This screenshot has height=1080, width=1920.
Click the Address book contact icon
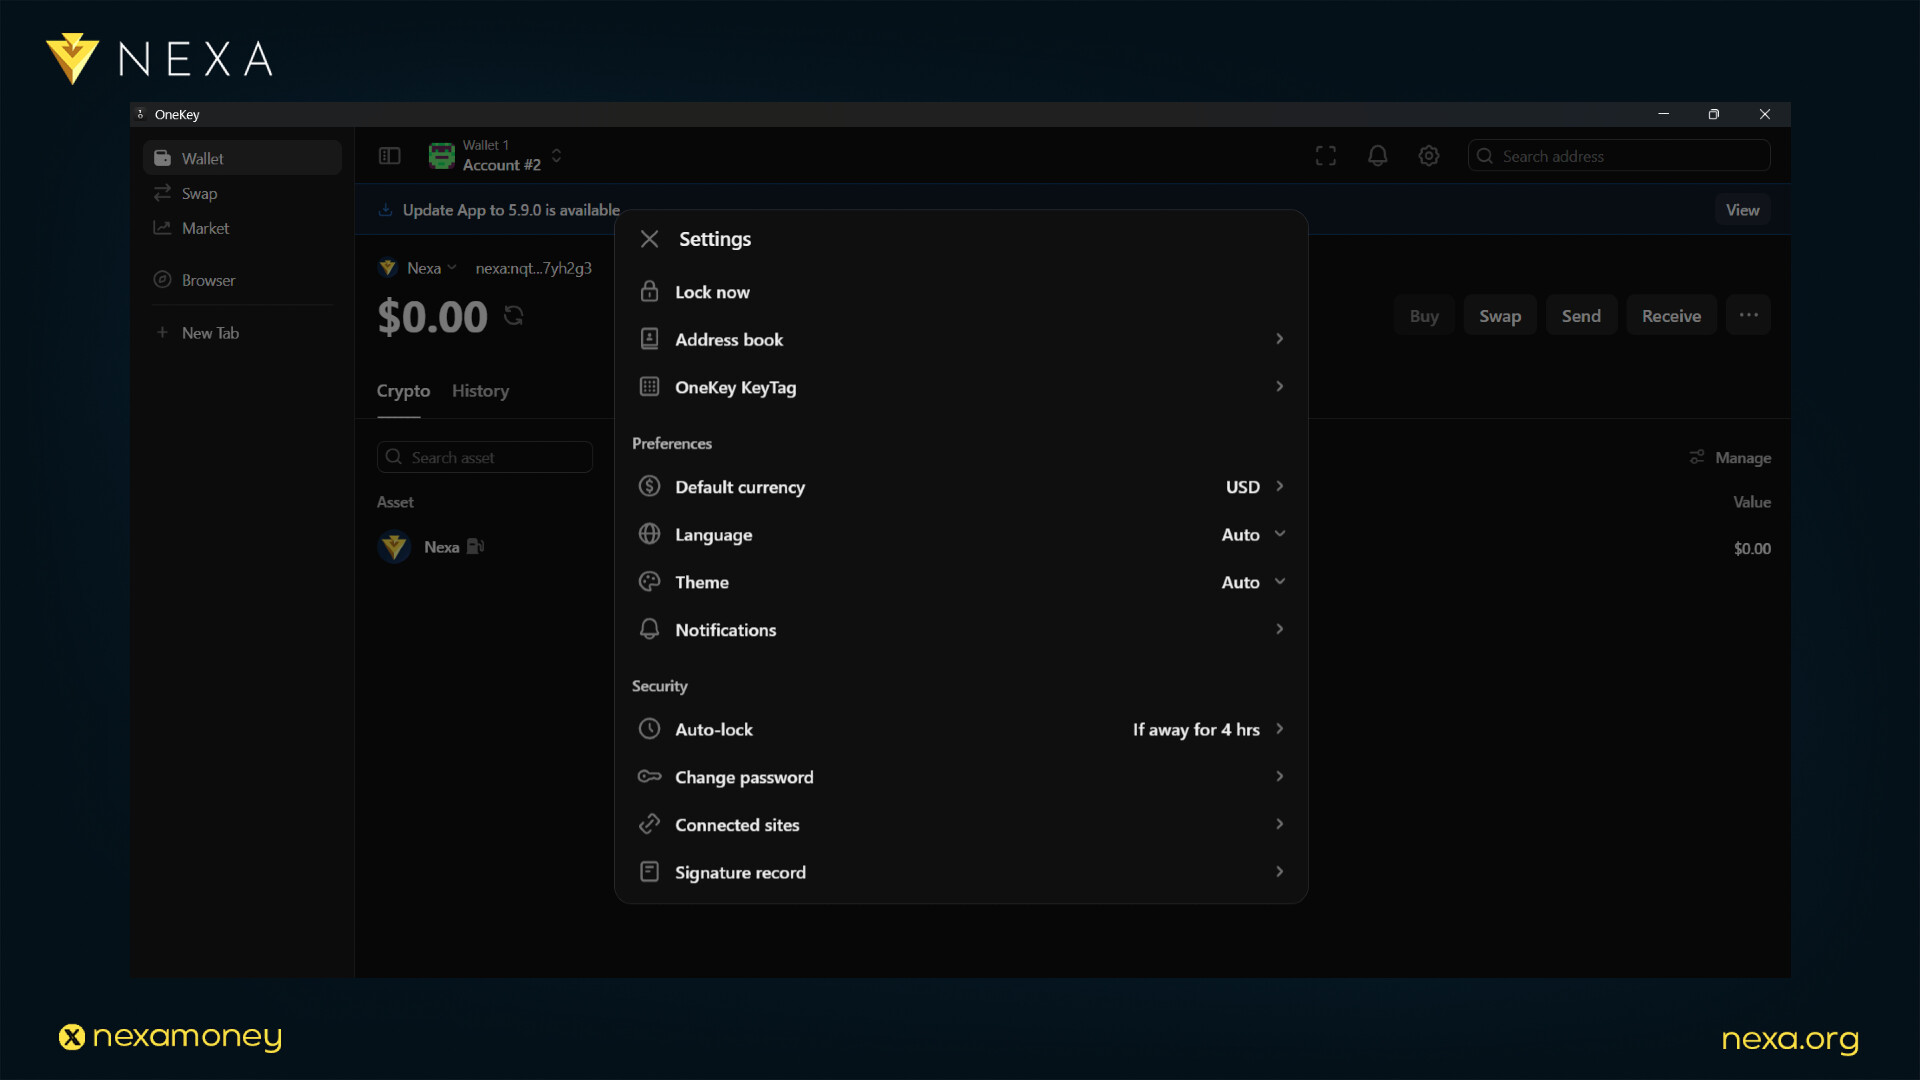click(x=649, y=339)
